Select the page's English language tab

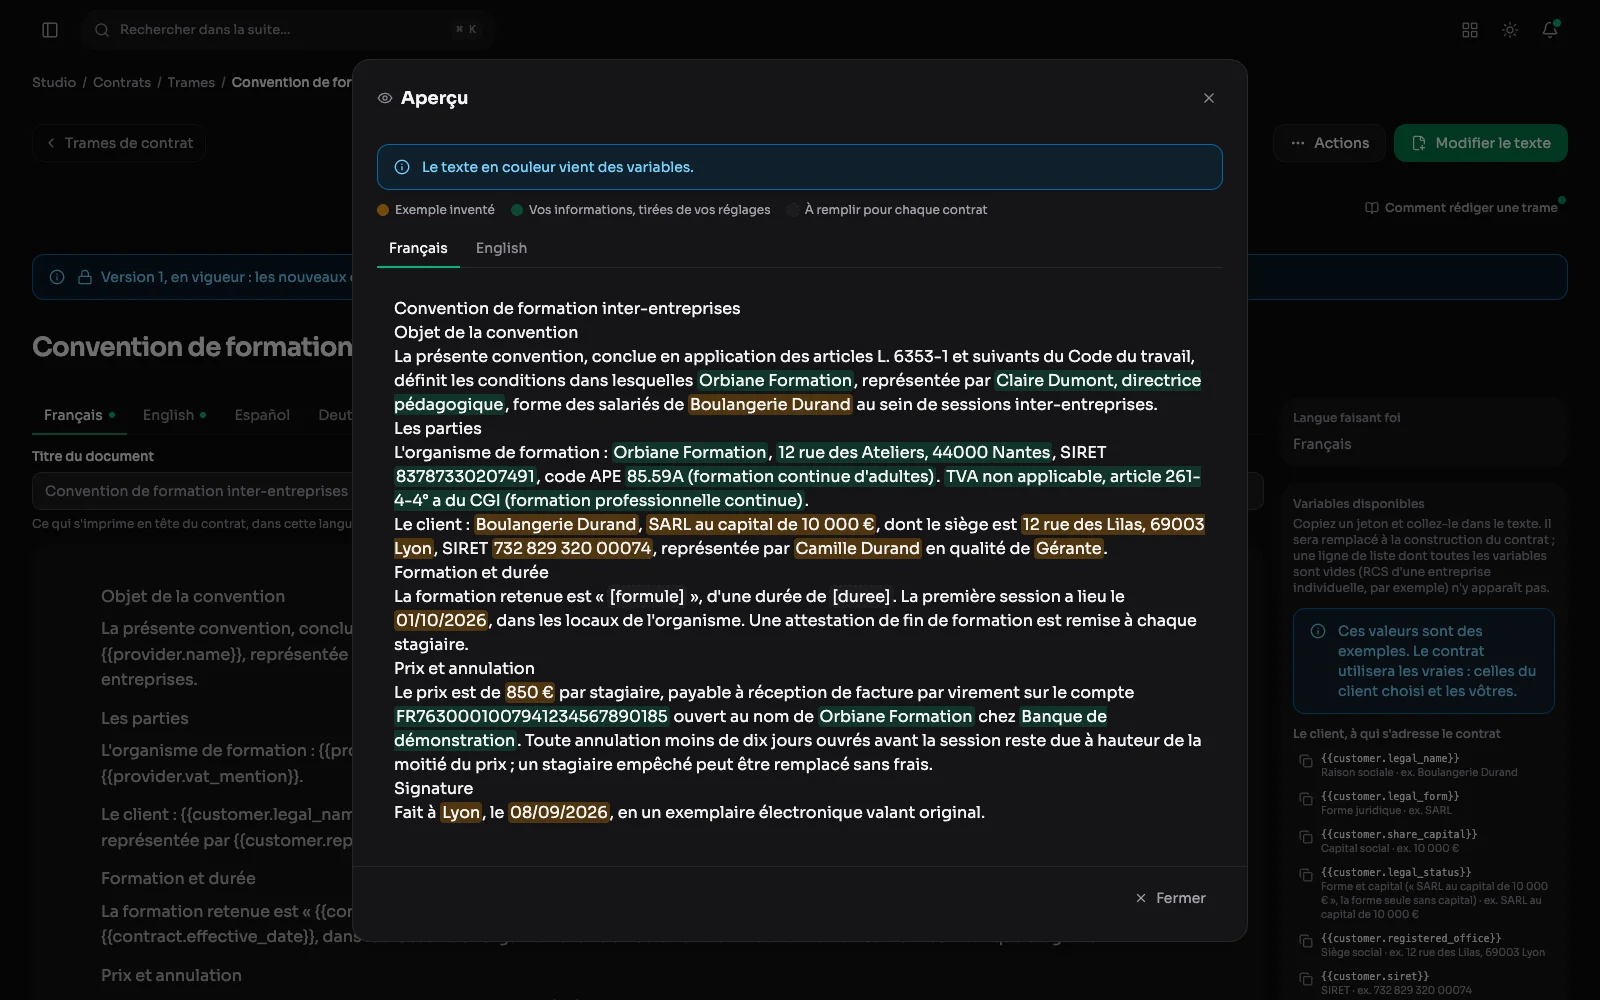point(174,415)
